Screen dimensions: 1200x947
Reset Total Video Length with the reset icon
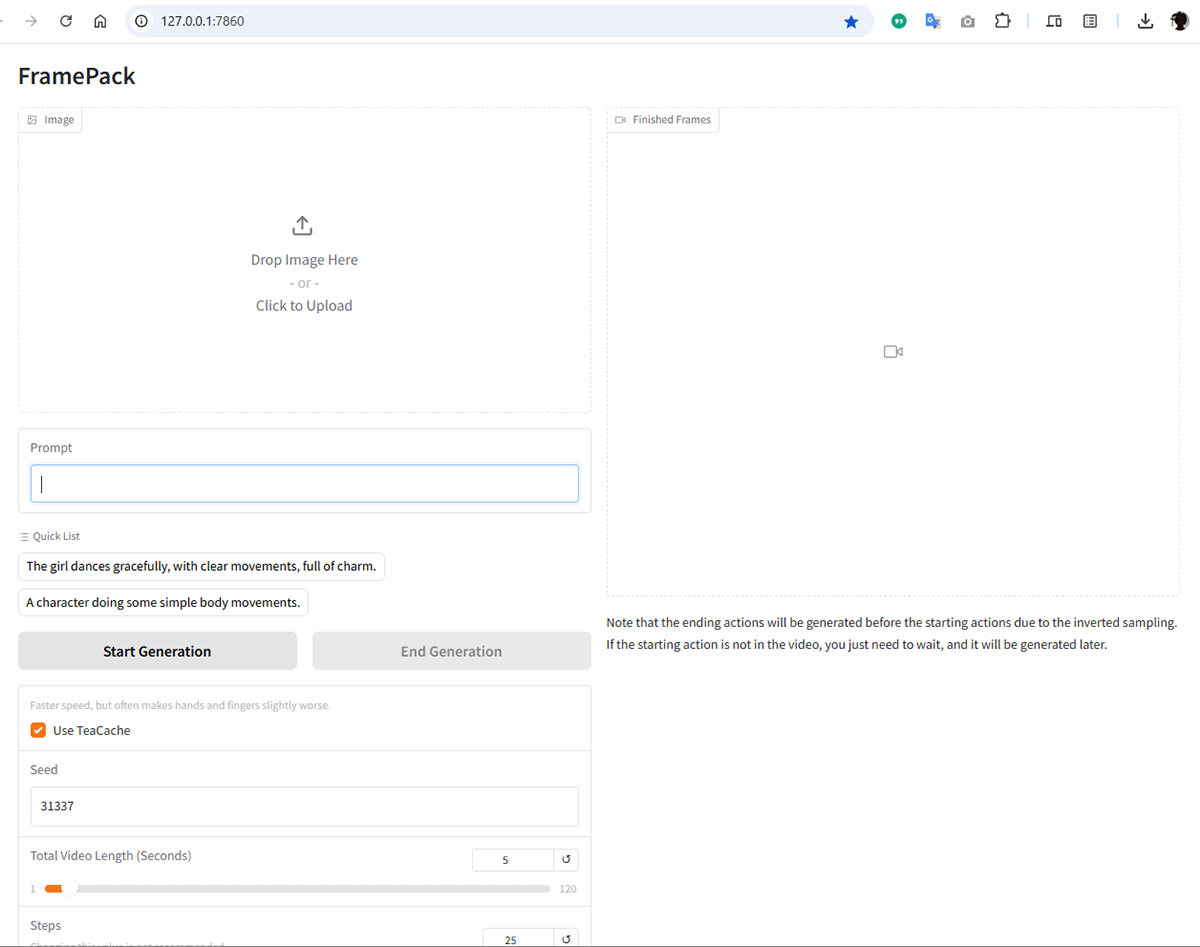pos(566,860)
